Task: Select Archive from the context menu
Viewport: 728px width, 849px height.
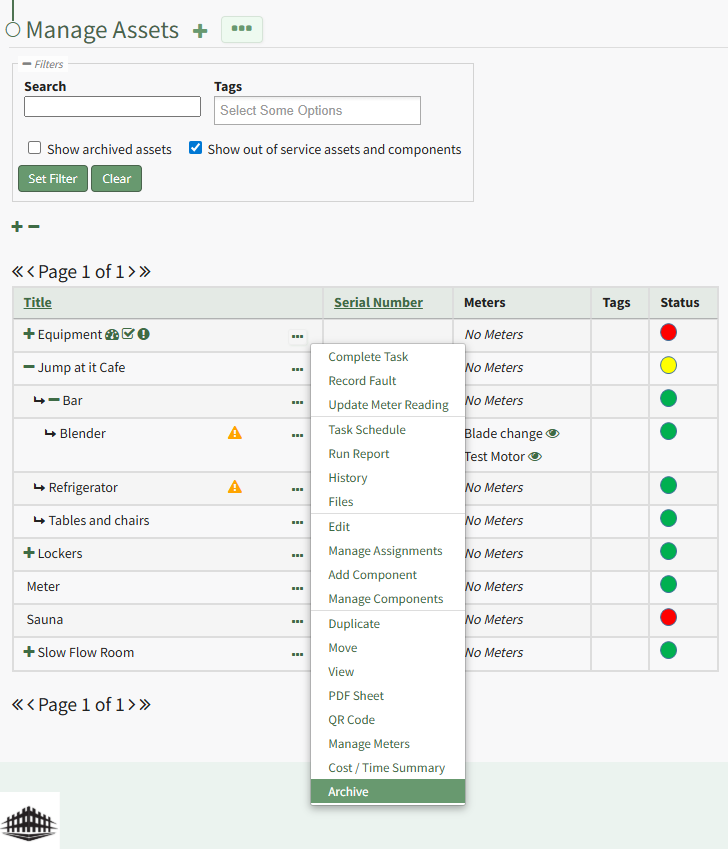Action: tap(348, 792)
